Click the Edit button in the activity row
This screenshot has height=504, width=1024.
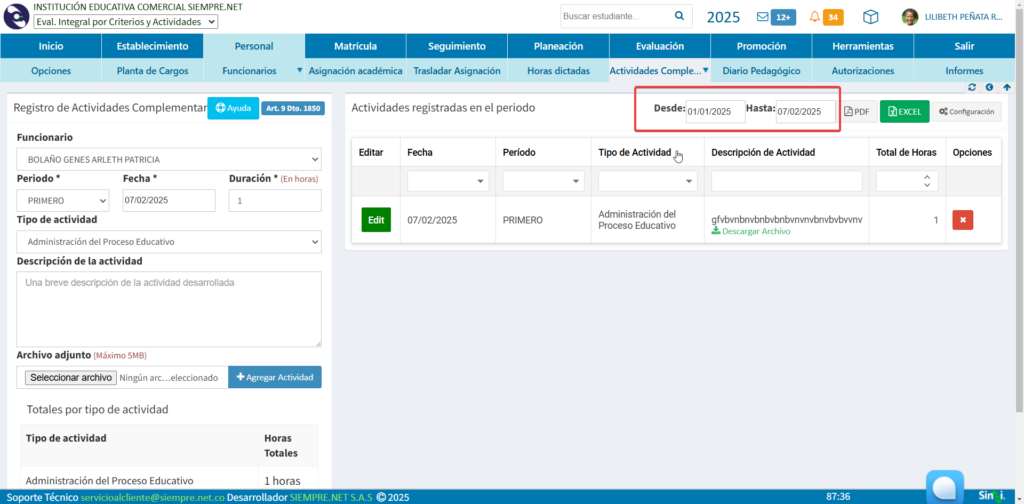click(376, 220)
